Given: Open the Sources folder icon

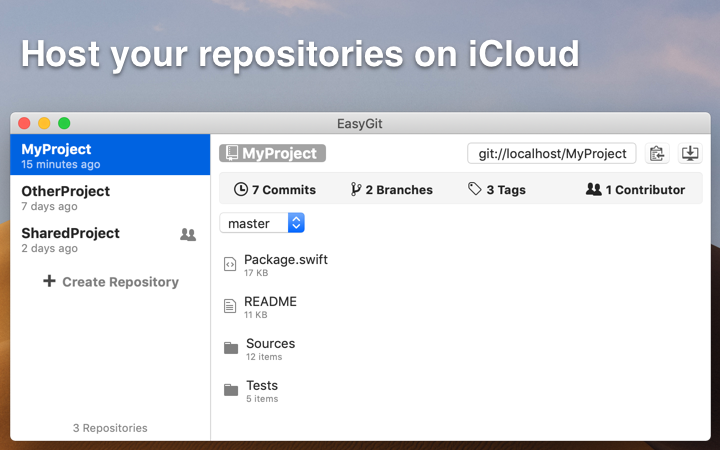Looking at the screenshot, I should pos(231,348).
